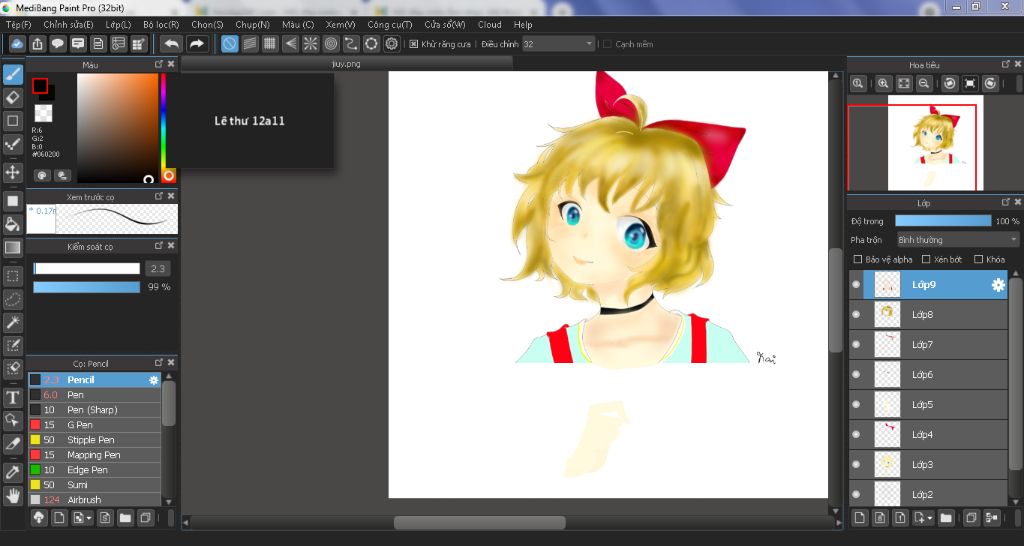Click horizontal canvas scrollbar
Viewport: 1024px width, 546px height.
click(x=479, y=522)
